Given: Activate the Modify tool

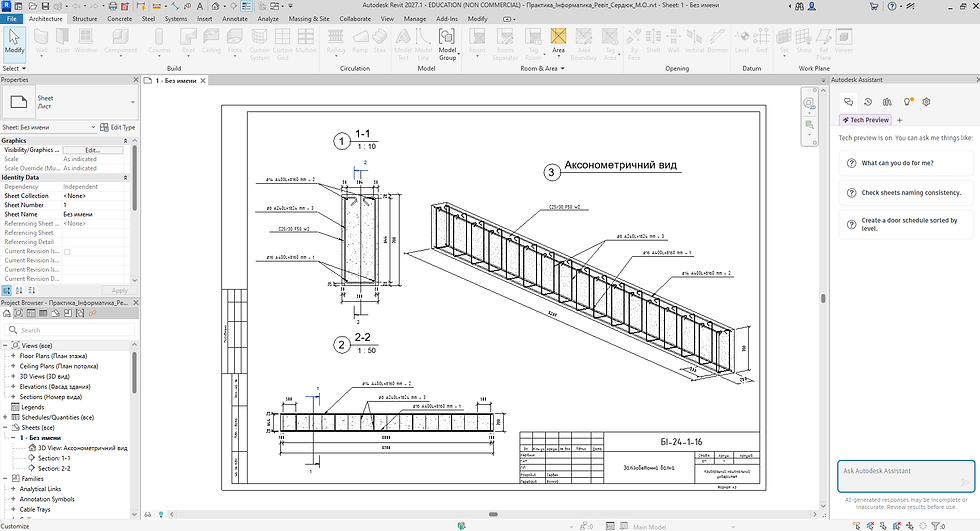Looking at the screenshot, I should pos(14,41).
